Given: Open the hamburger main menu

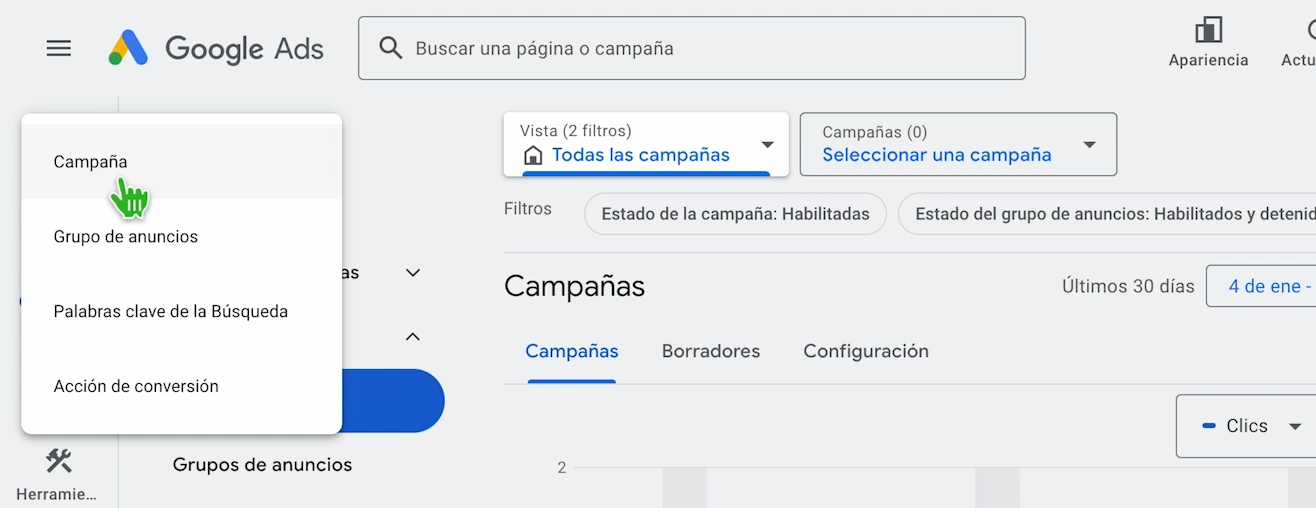Looking at the screenshot, I should (x=59, y=48).
